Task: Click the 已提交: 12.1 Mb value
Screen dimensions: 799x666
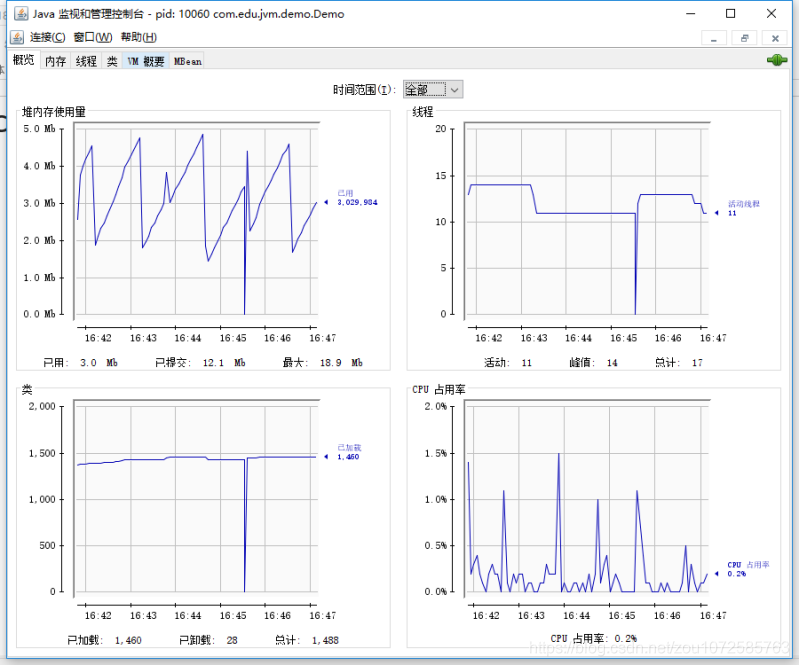Action: click(x=200, y=363)
